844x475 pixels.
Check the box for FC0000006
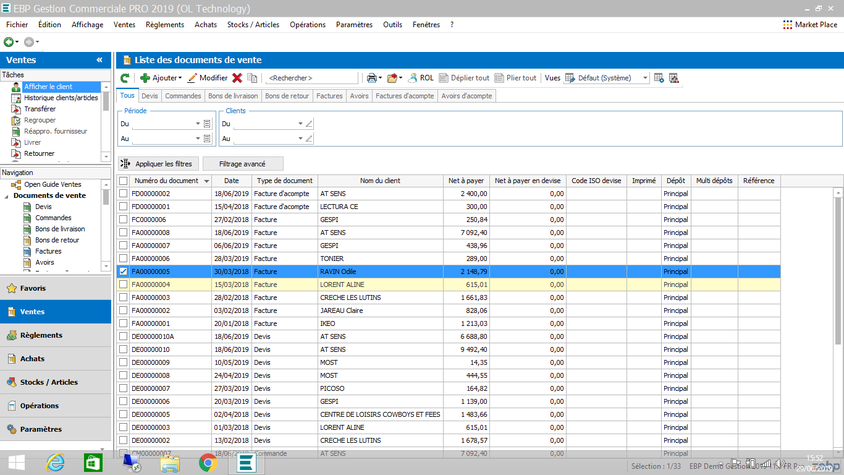pos(123,219)
